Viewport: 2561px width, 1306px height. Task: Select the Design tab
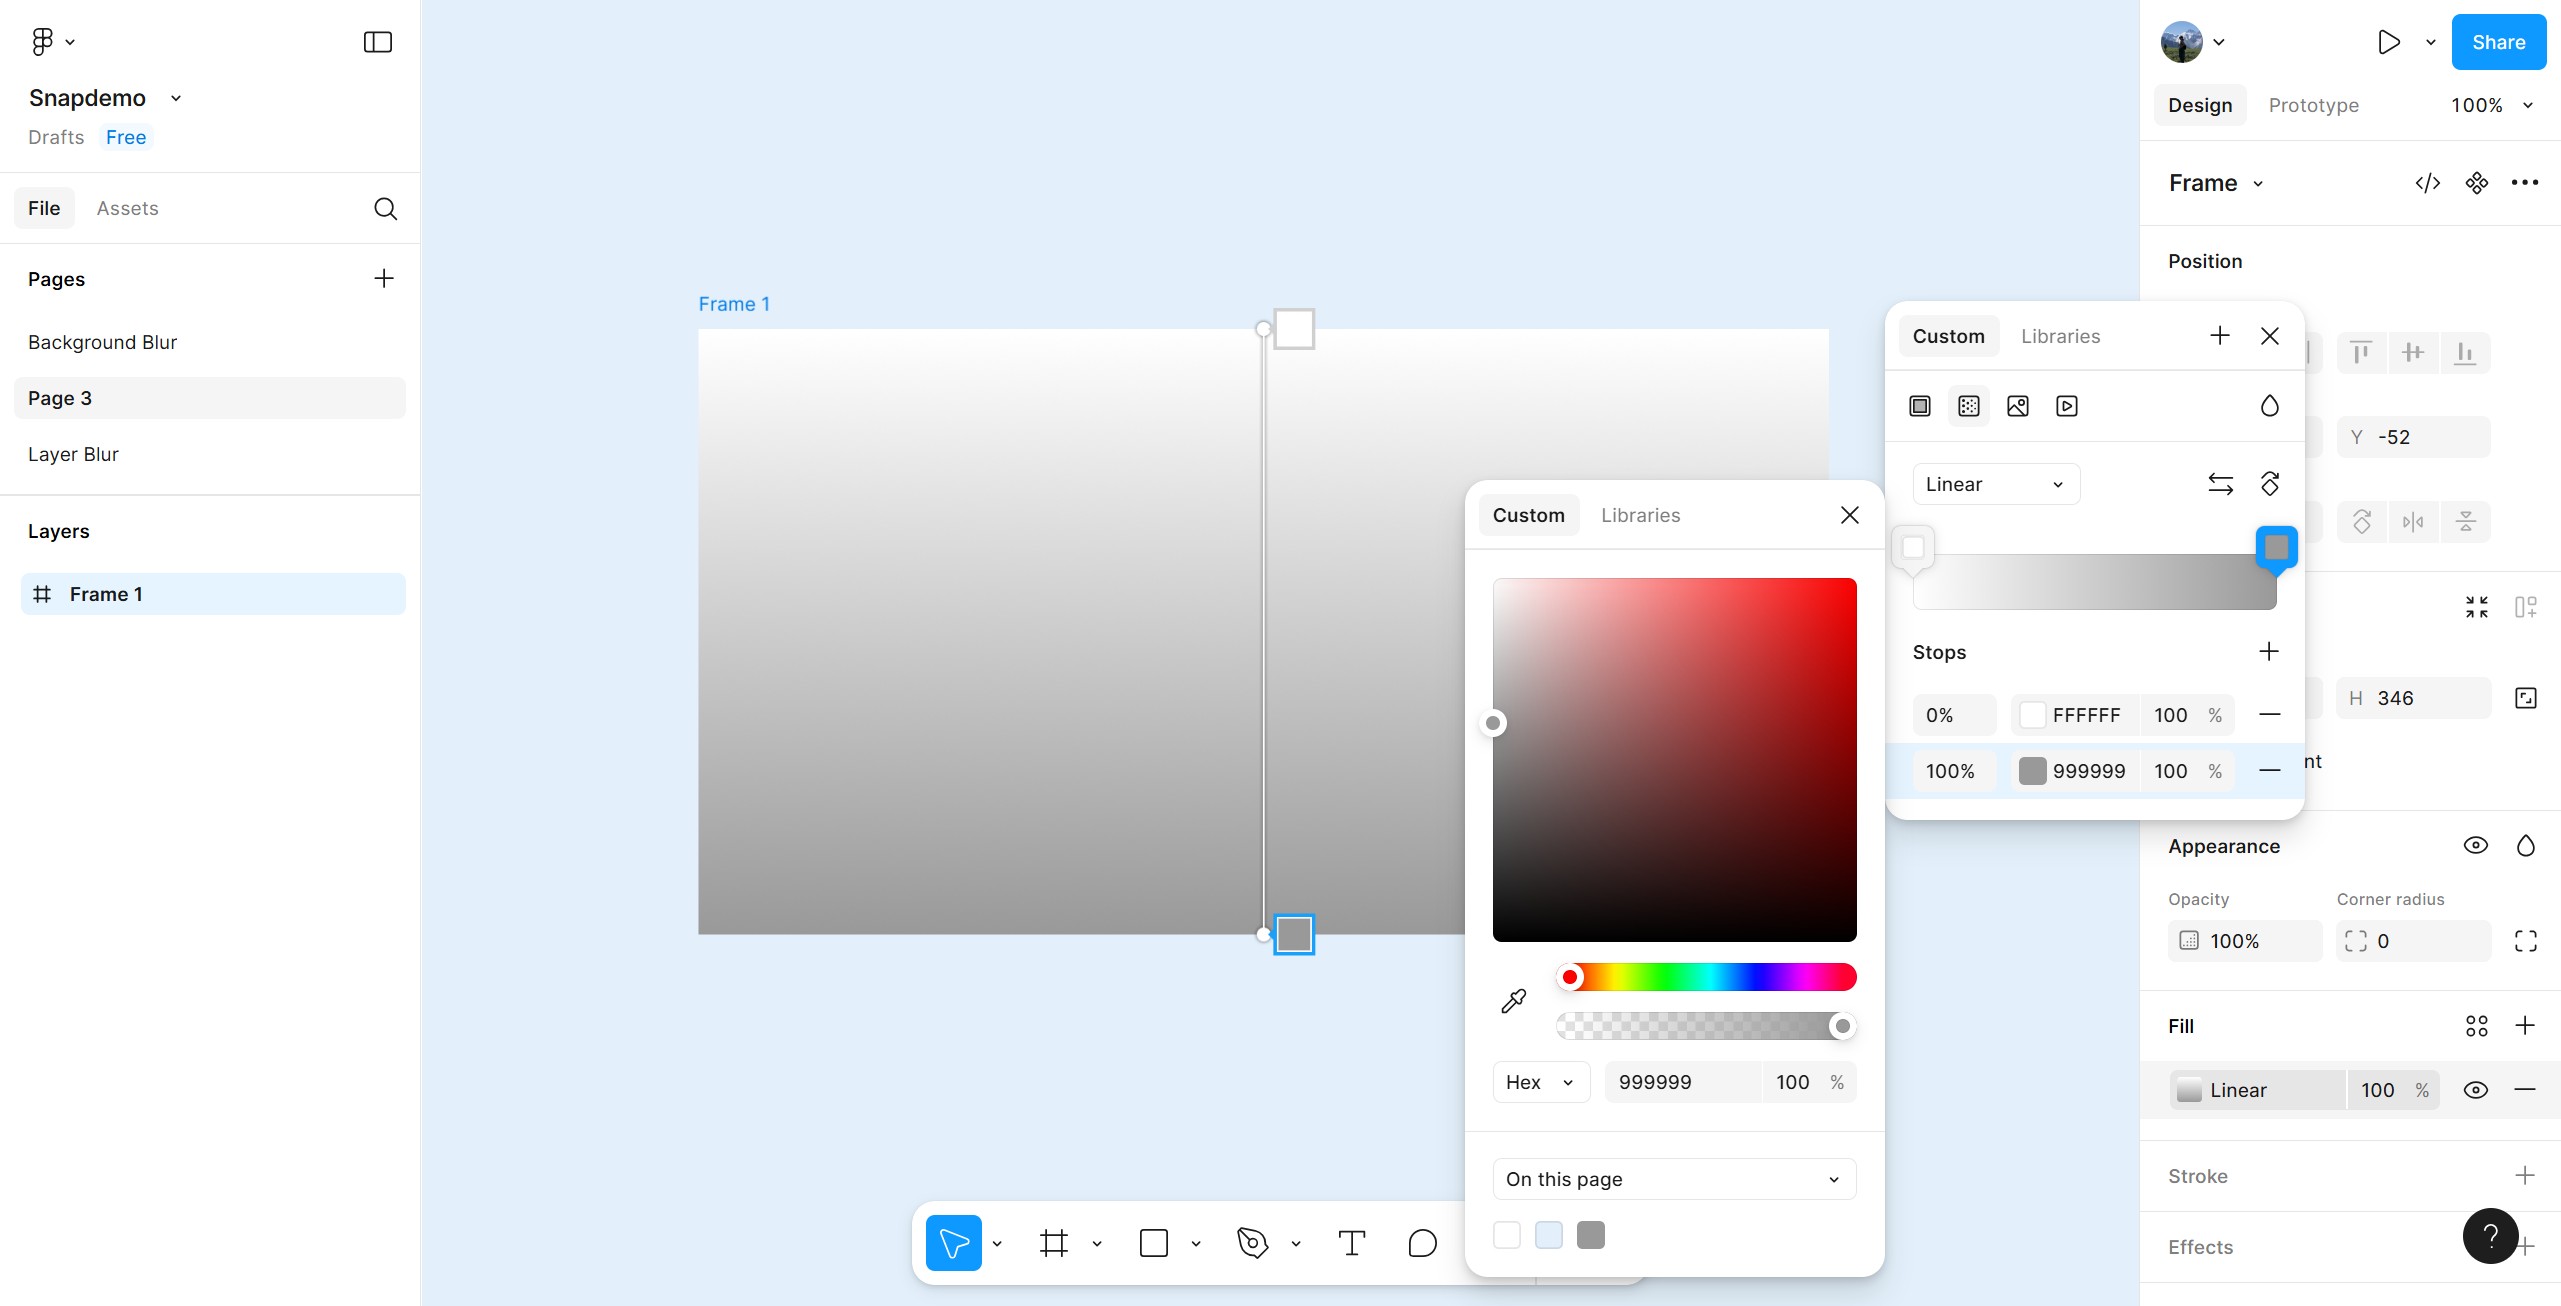pyautogui.click(x=2200, y=105)
